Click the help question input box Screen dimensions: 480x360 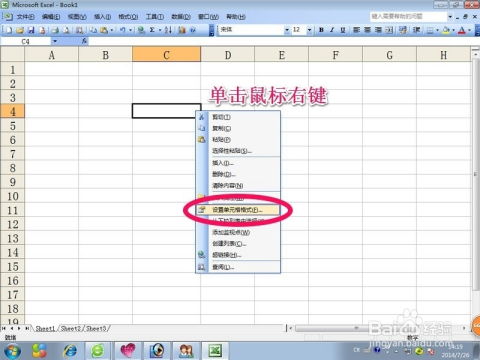408,16
